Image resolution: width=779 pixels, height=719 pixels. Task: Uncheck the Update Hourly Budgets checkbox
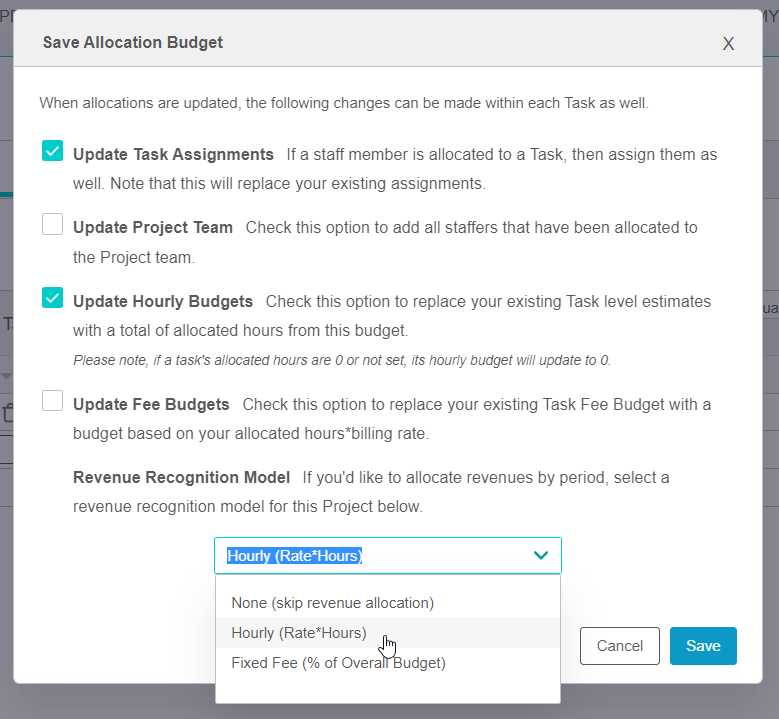point(53,298)
